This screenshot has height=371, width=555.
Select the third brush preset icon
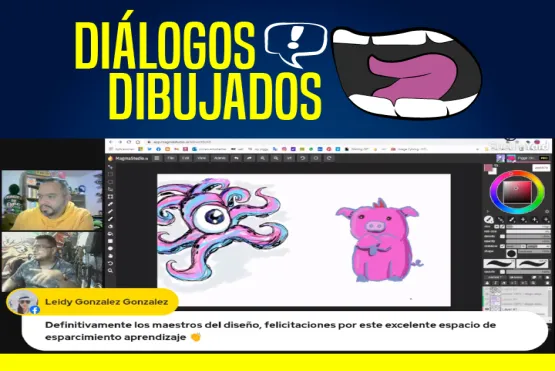pos(512,220)
